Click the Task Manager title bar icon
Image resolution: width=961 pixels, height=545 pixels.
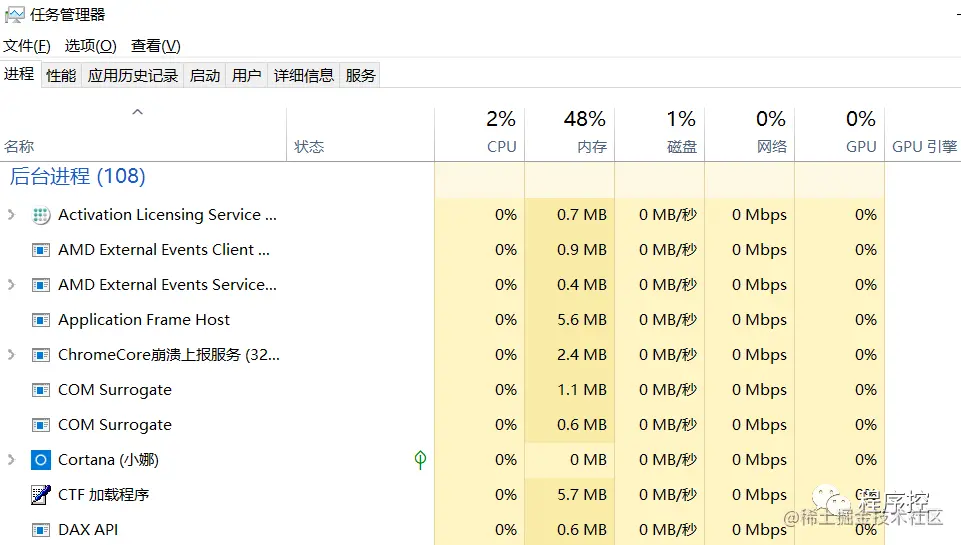[14, 14]
